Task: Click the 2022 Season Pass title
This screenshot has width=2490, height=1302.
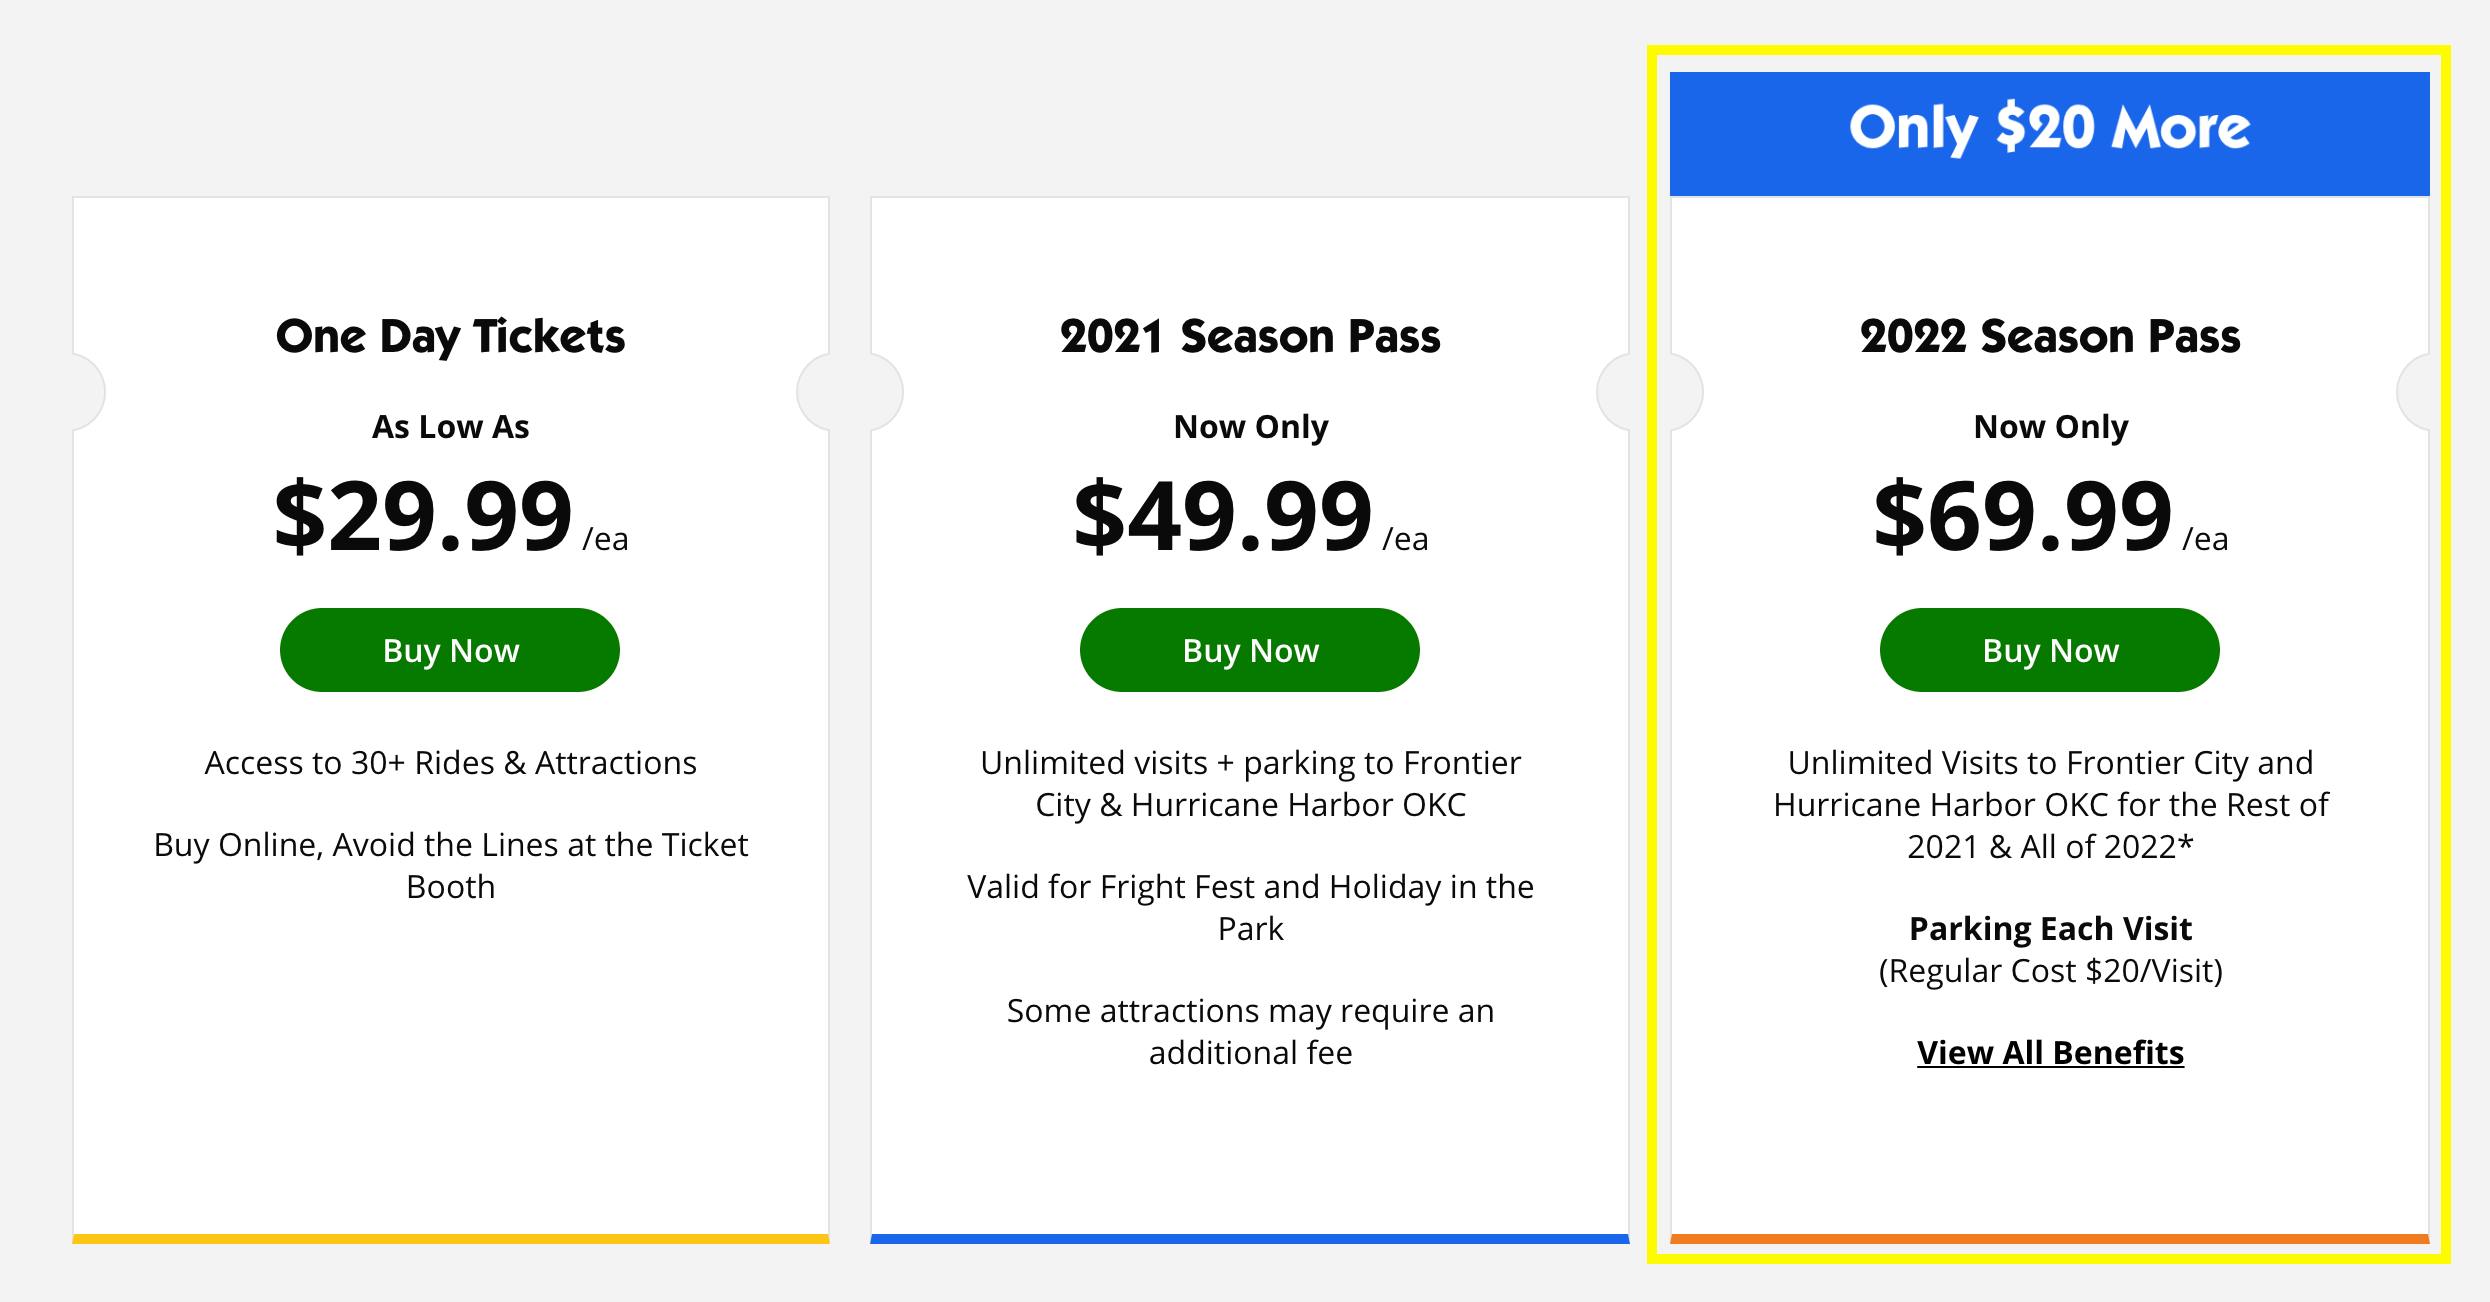Action: [2050, 336]
